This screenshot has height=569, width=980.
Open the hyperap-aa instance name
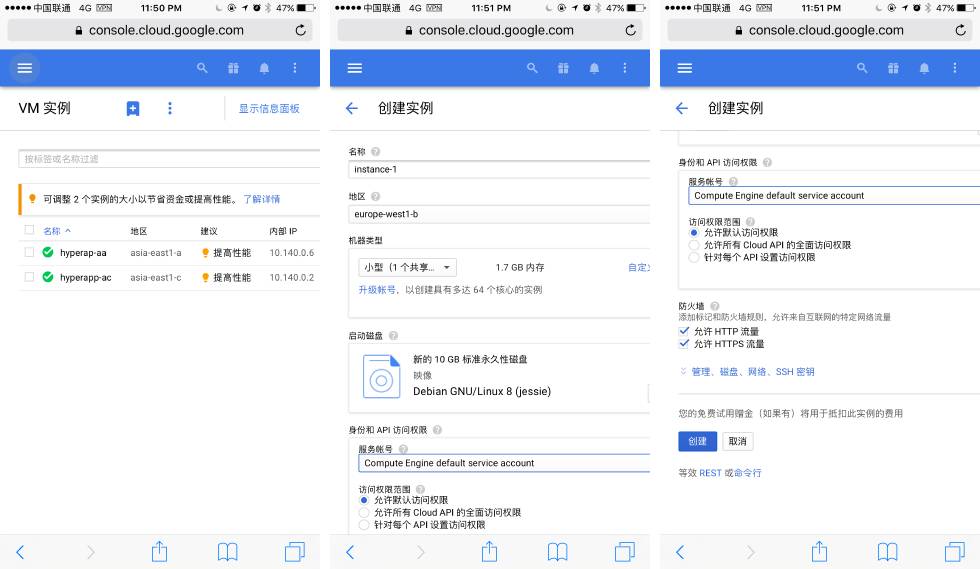coord(83,253)
